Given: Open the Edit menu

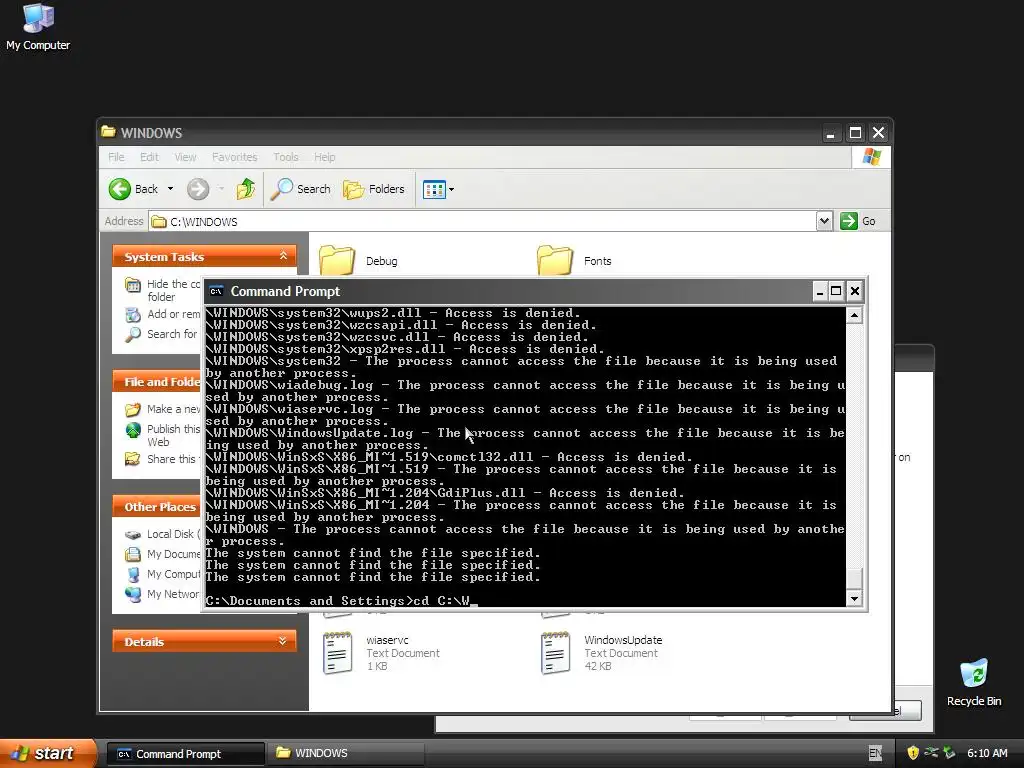Looking at the screenshot, I should coord(149,157).
